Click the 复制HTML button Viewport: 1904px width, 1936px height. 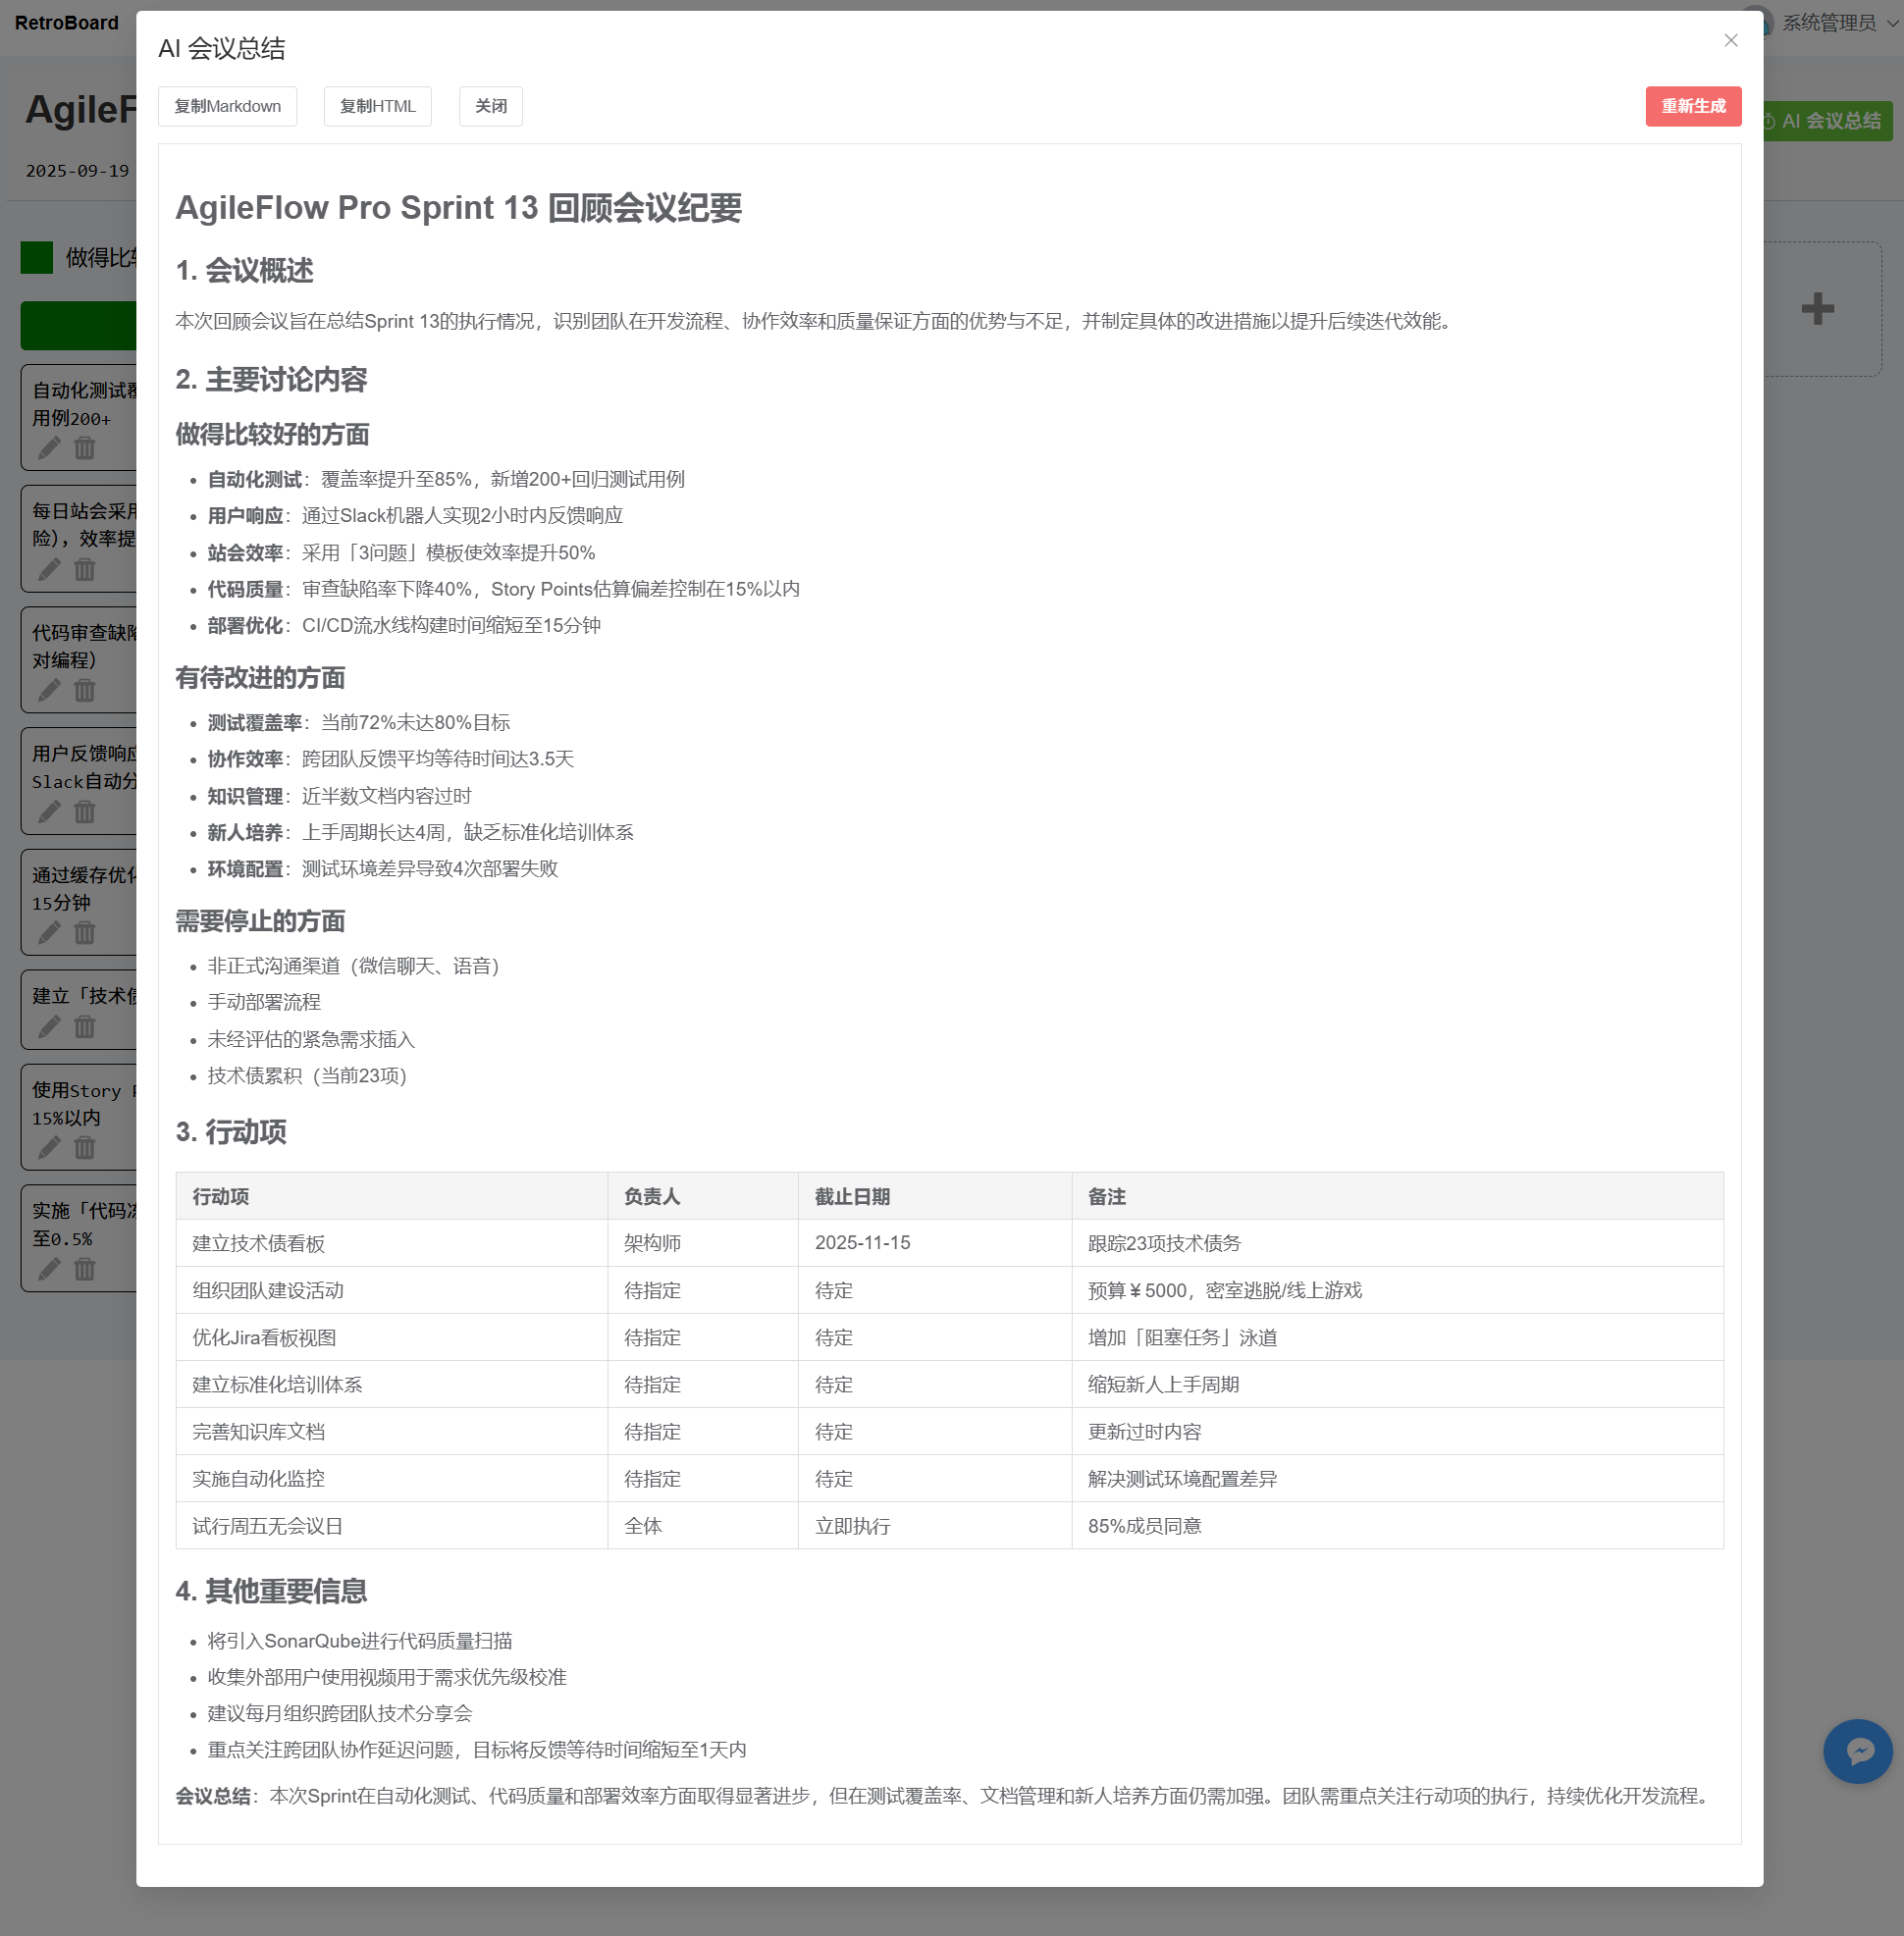(x=377, y=106)
